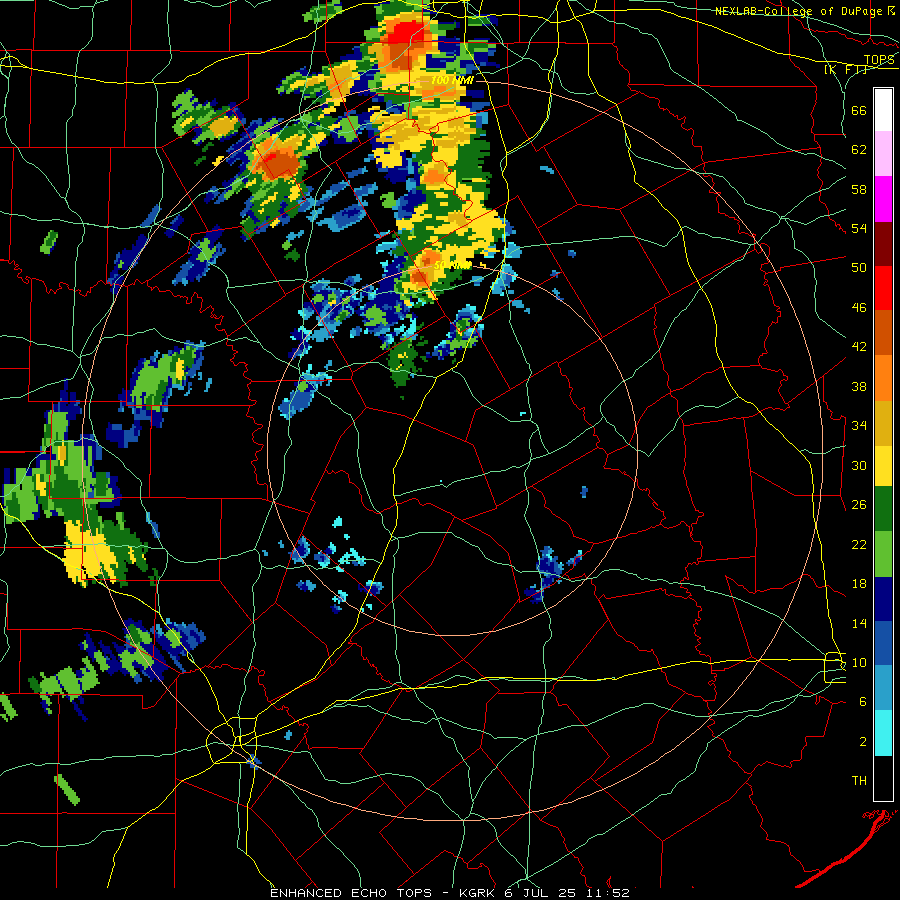Click the legend value "18"
This screenshot has height=900, width=900.
pos(859,583)
